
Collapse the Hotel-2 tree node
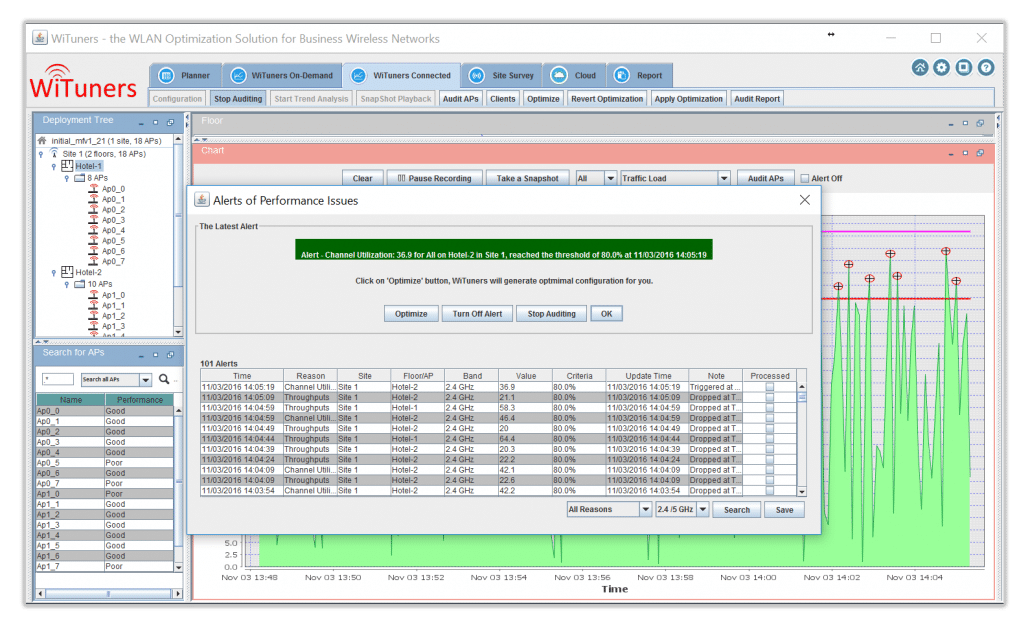[54, 273]
